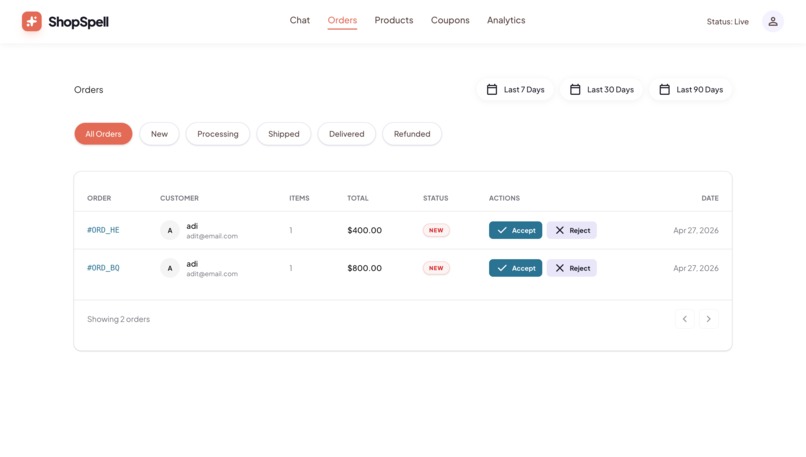This screenshot has height=457, width=806.
Task: Click date Apr 27, 2026 for #ORD_BQ
Action: click(696, 268)
